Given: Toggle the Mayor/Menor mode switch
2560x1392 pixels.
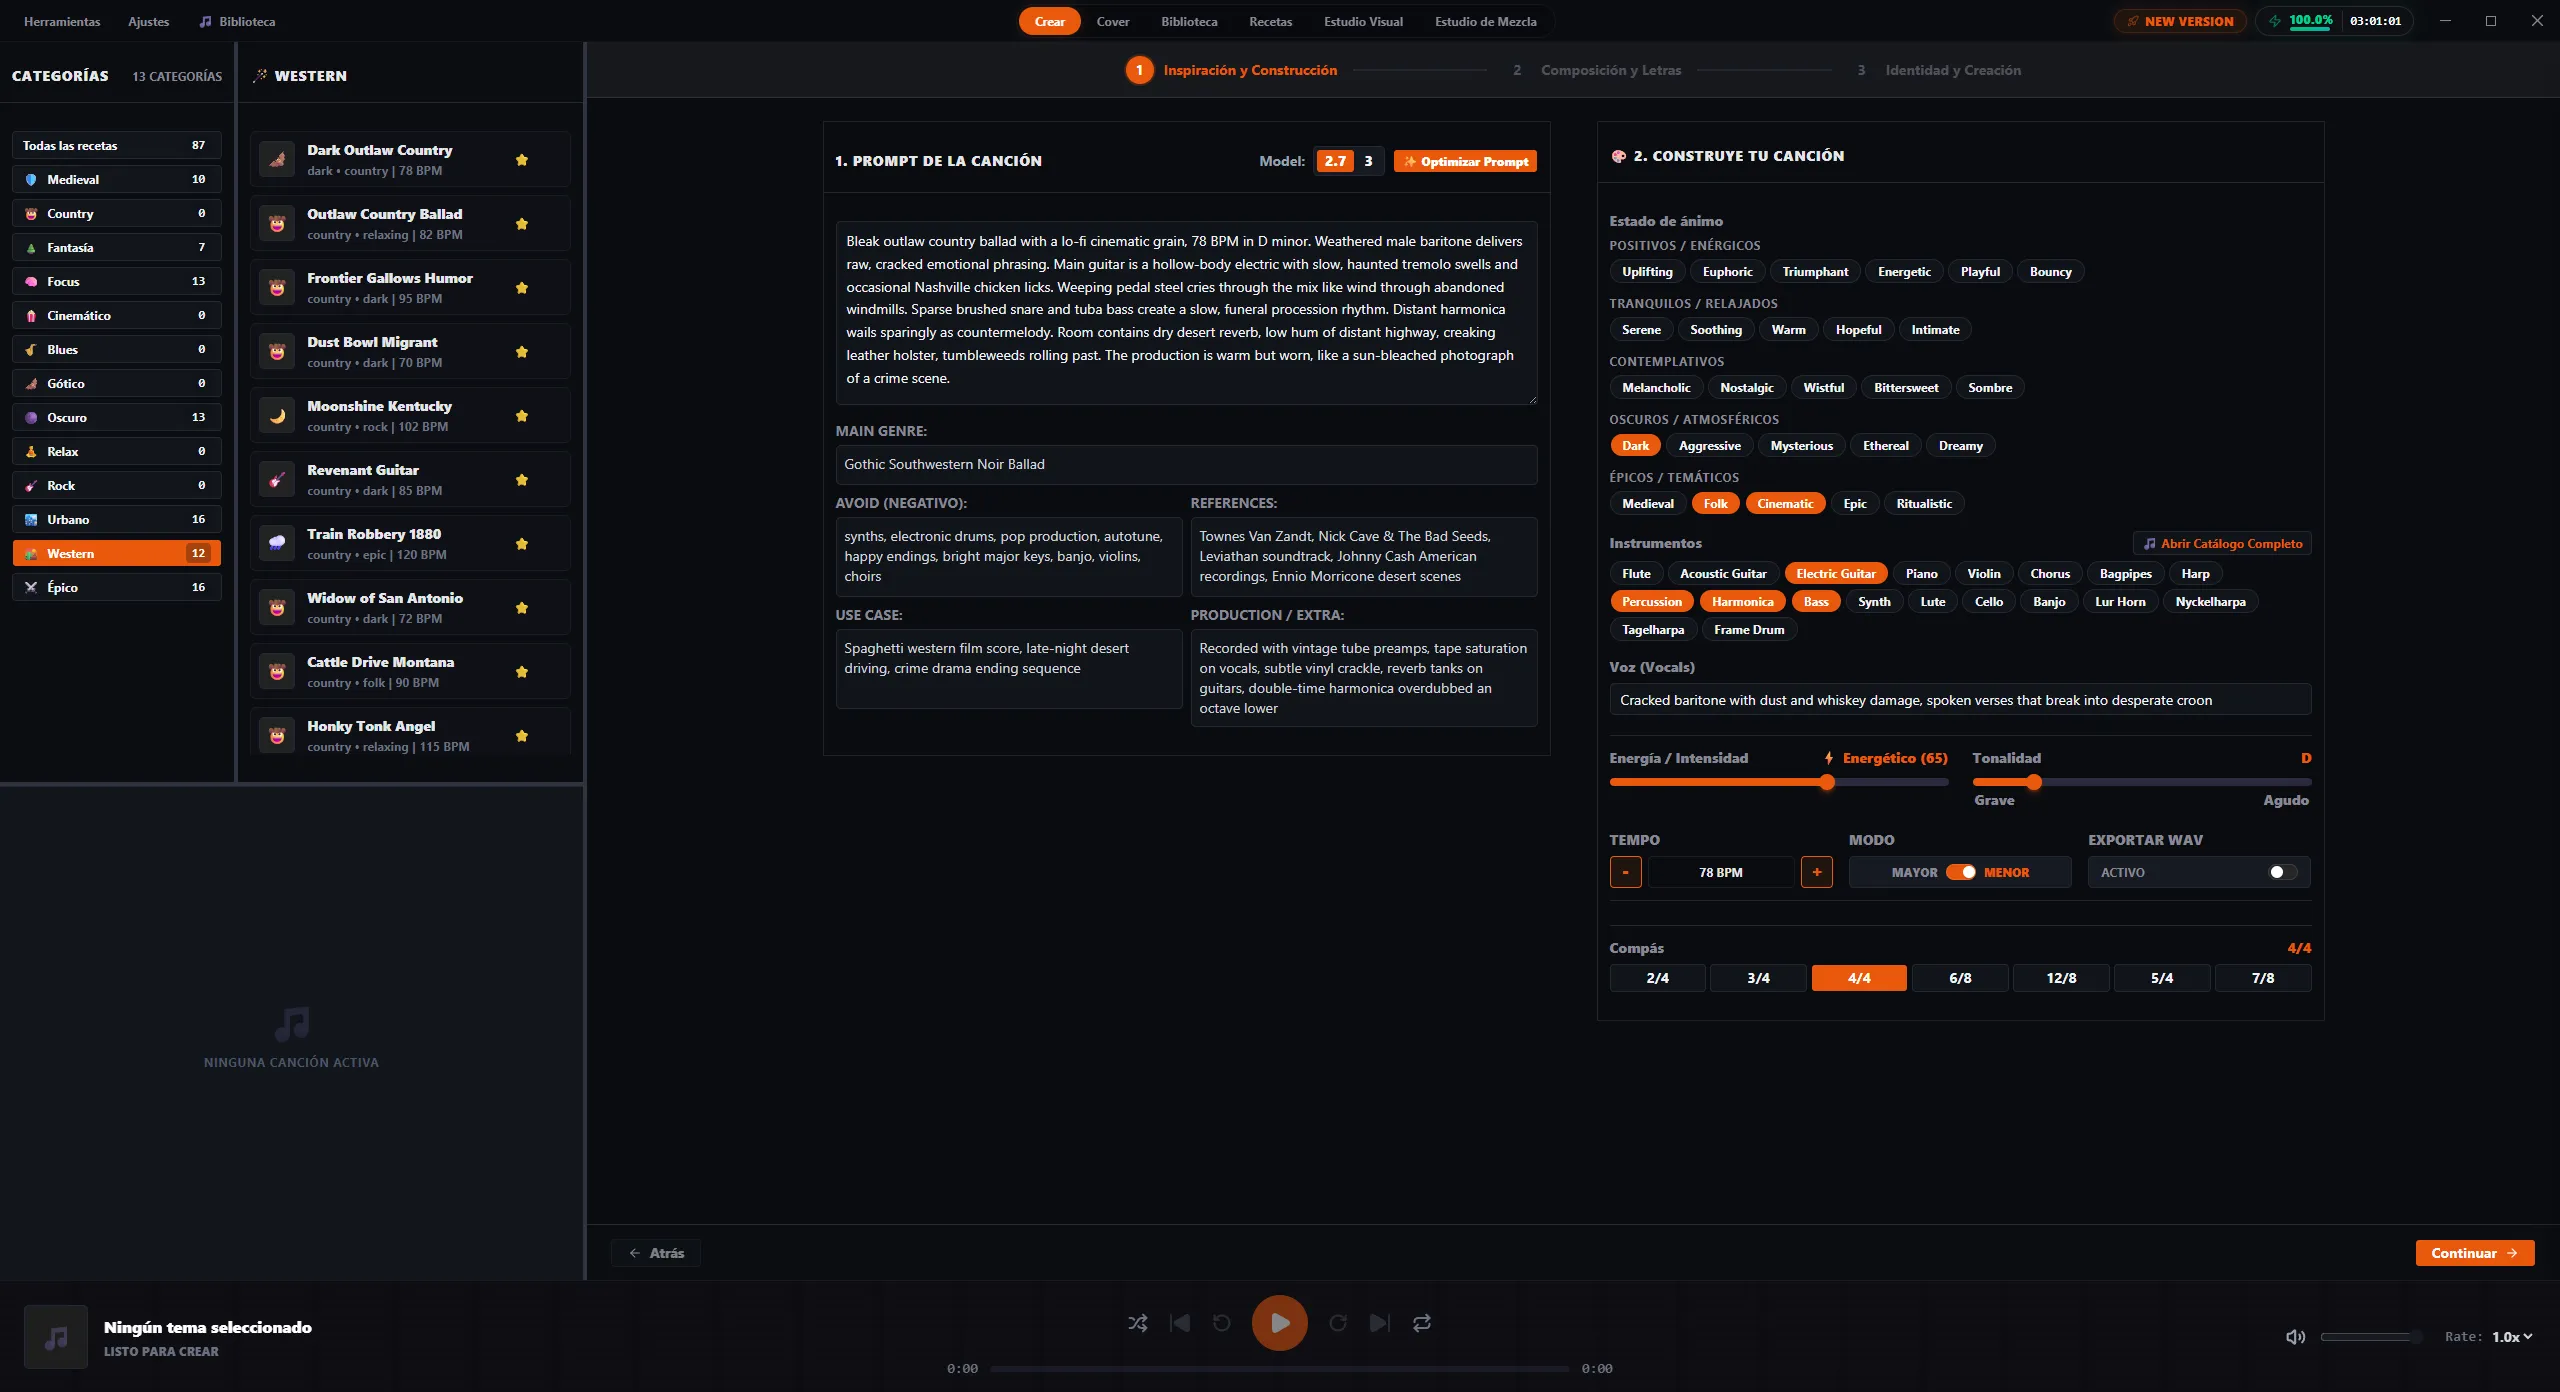Looking at the screenshot, I should [x=1961, y=872].
